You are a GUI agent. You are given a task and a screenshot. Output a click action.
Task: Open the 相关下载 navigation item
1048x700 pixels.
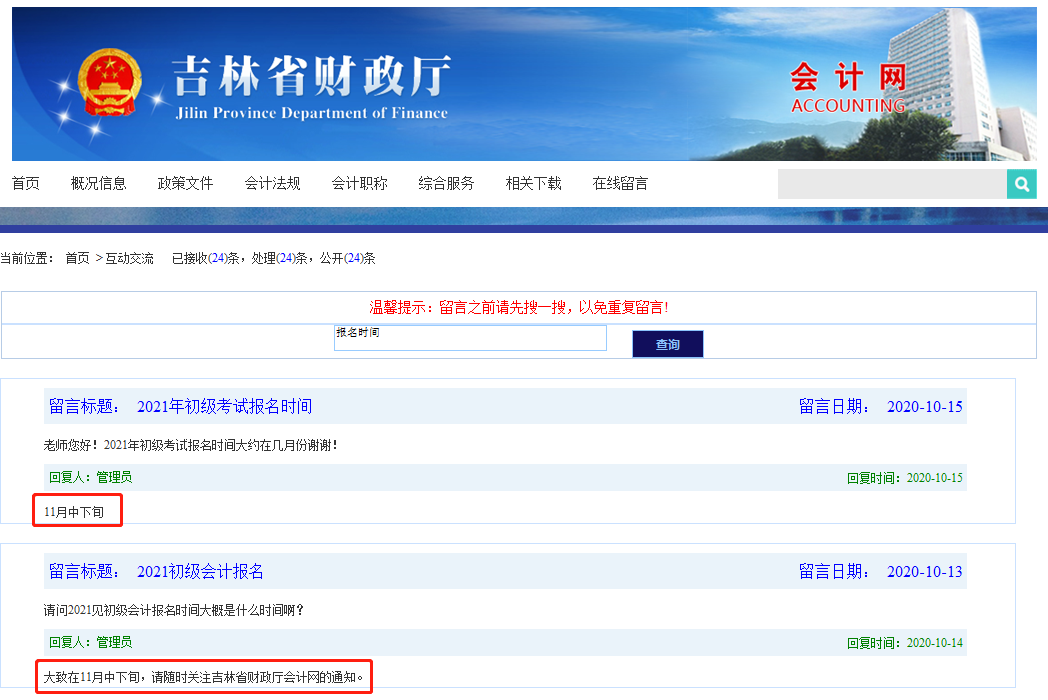coord(533,184)
